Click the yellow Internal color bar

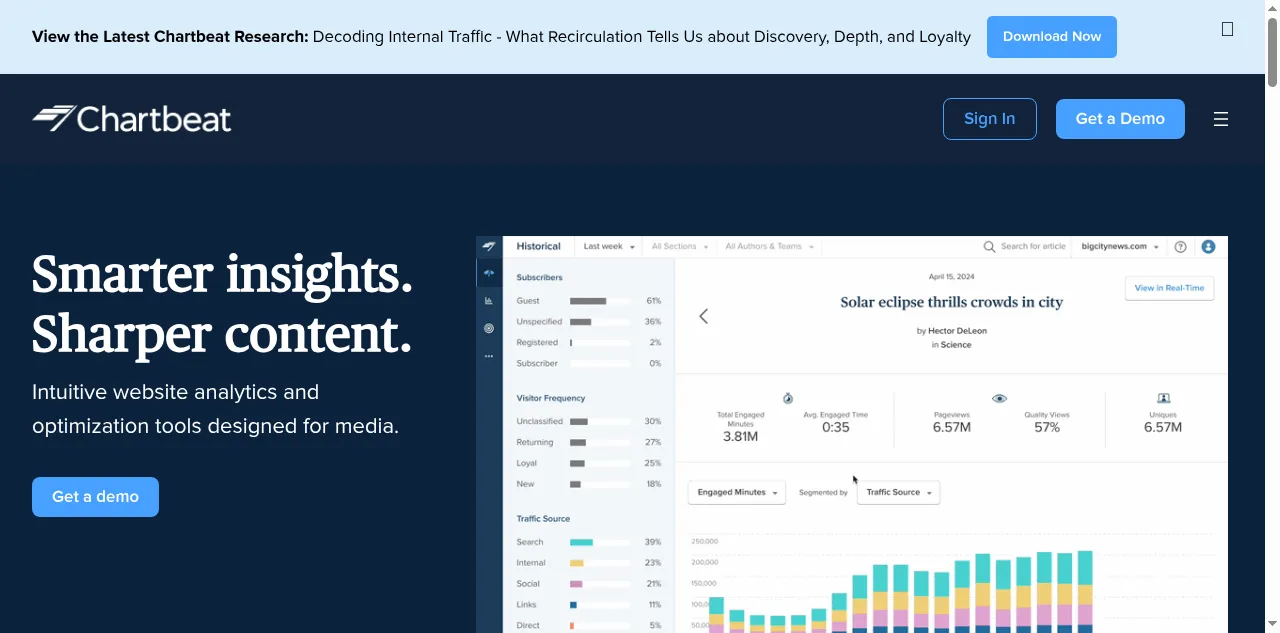pos(577,563)
